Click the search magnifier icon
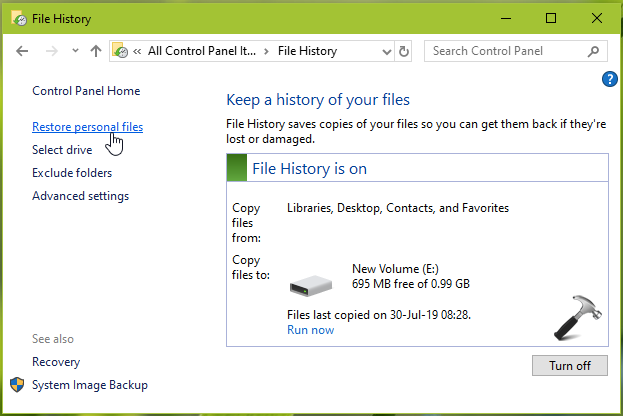 click(x=593, y=51)
